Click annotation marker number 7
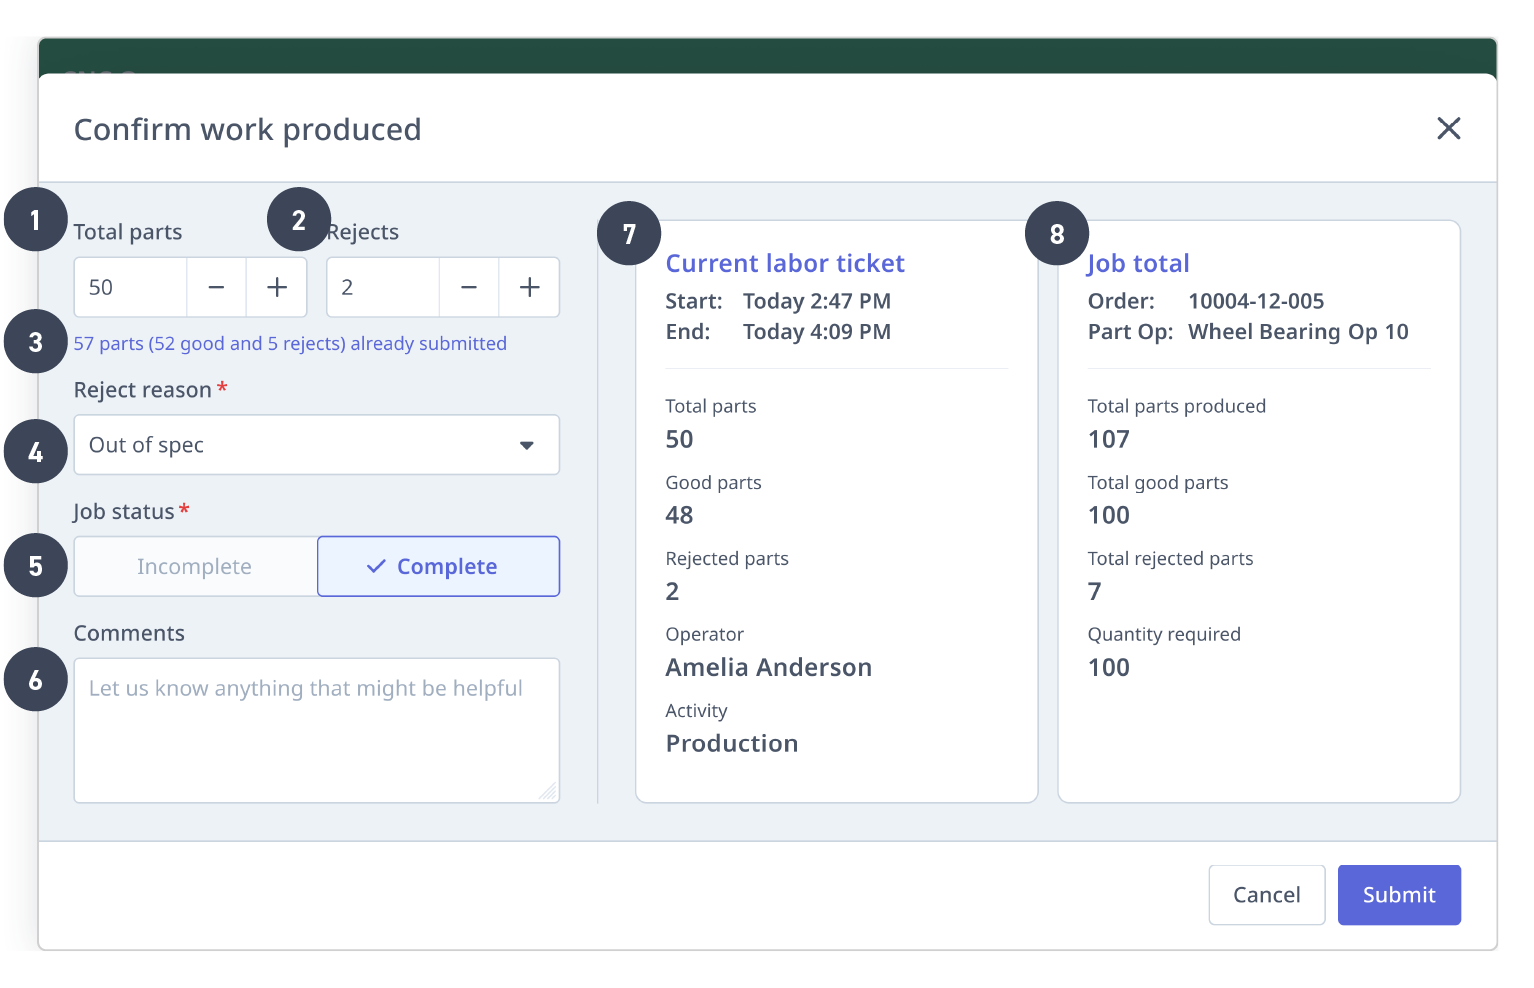Viewport: 1534px width, 988px height. click(629, 234)
